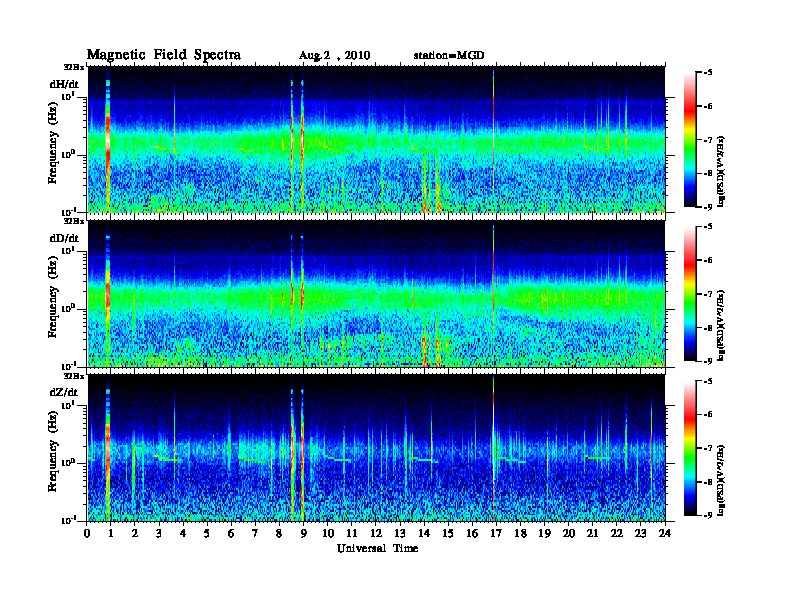Click the dZ/dt panel label

point(64,392)
